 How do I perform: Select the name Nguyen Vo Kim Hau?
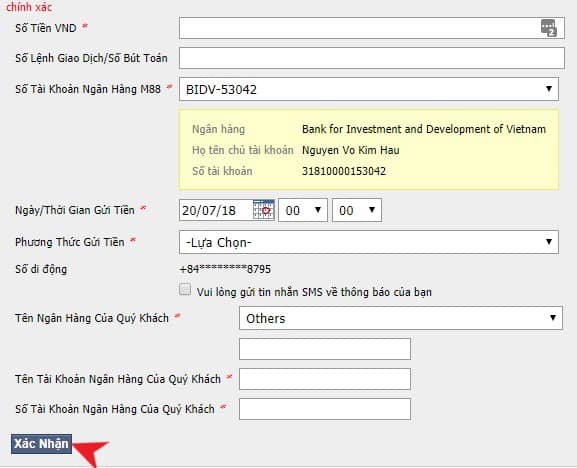click(351, 150)
